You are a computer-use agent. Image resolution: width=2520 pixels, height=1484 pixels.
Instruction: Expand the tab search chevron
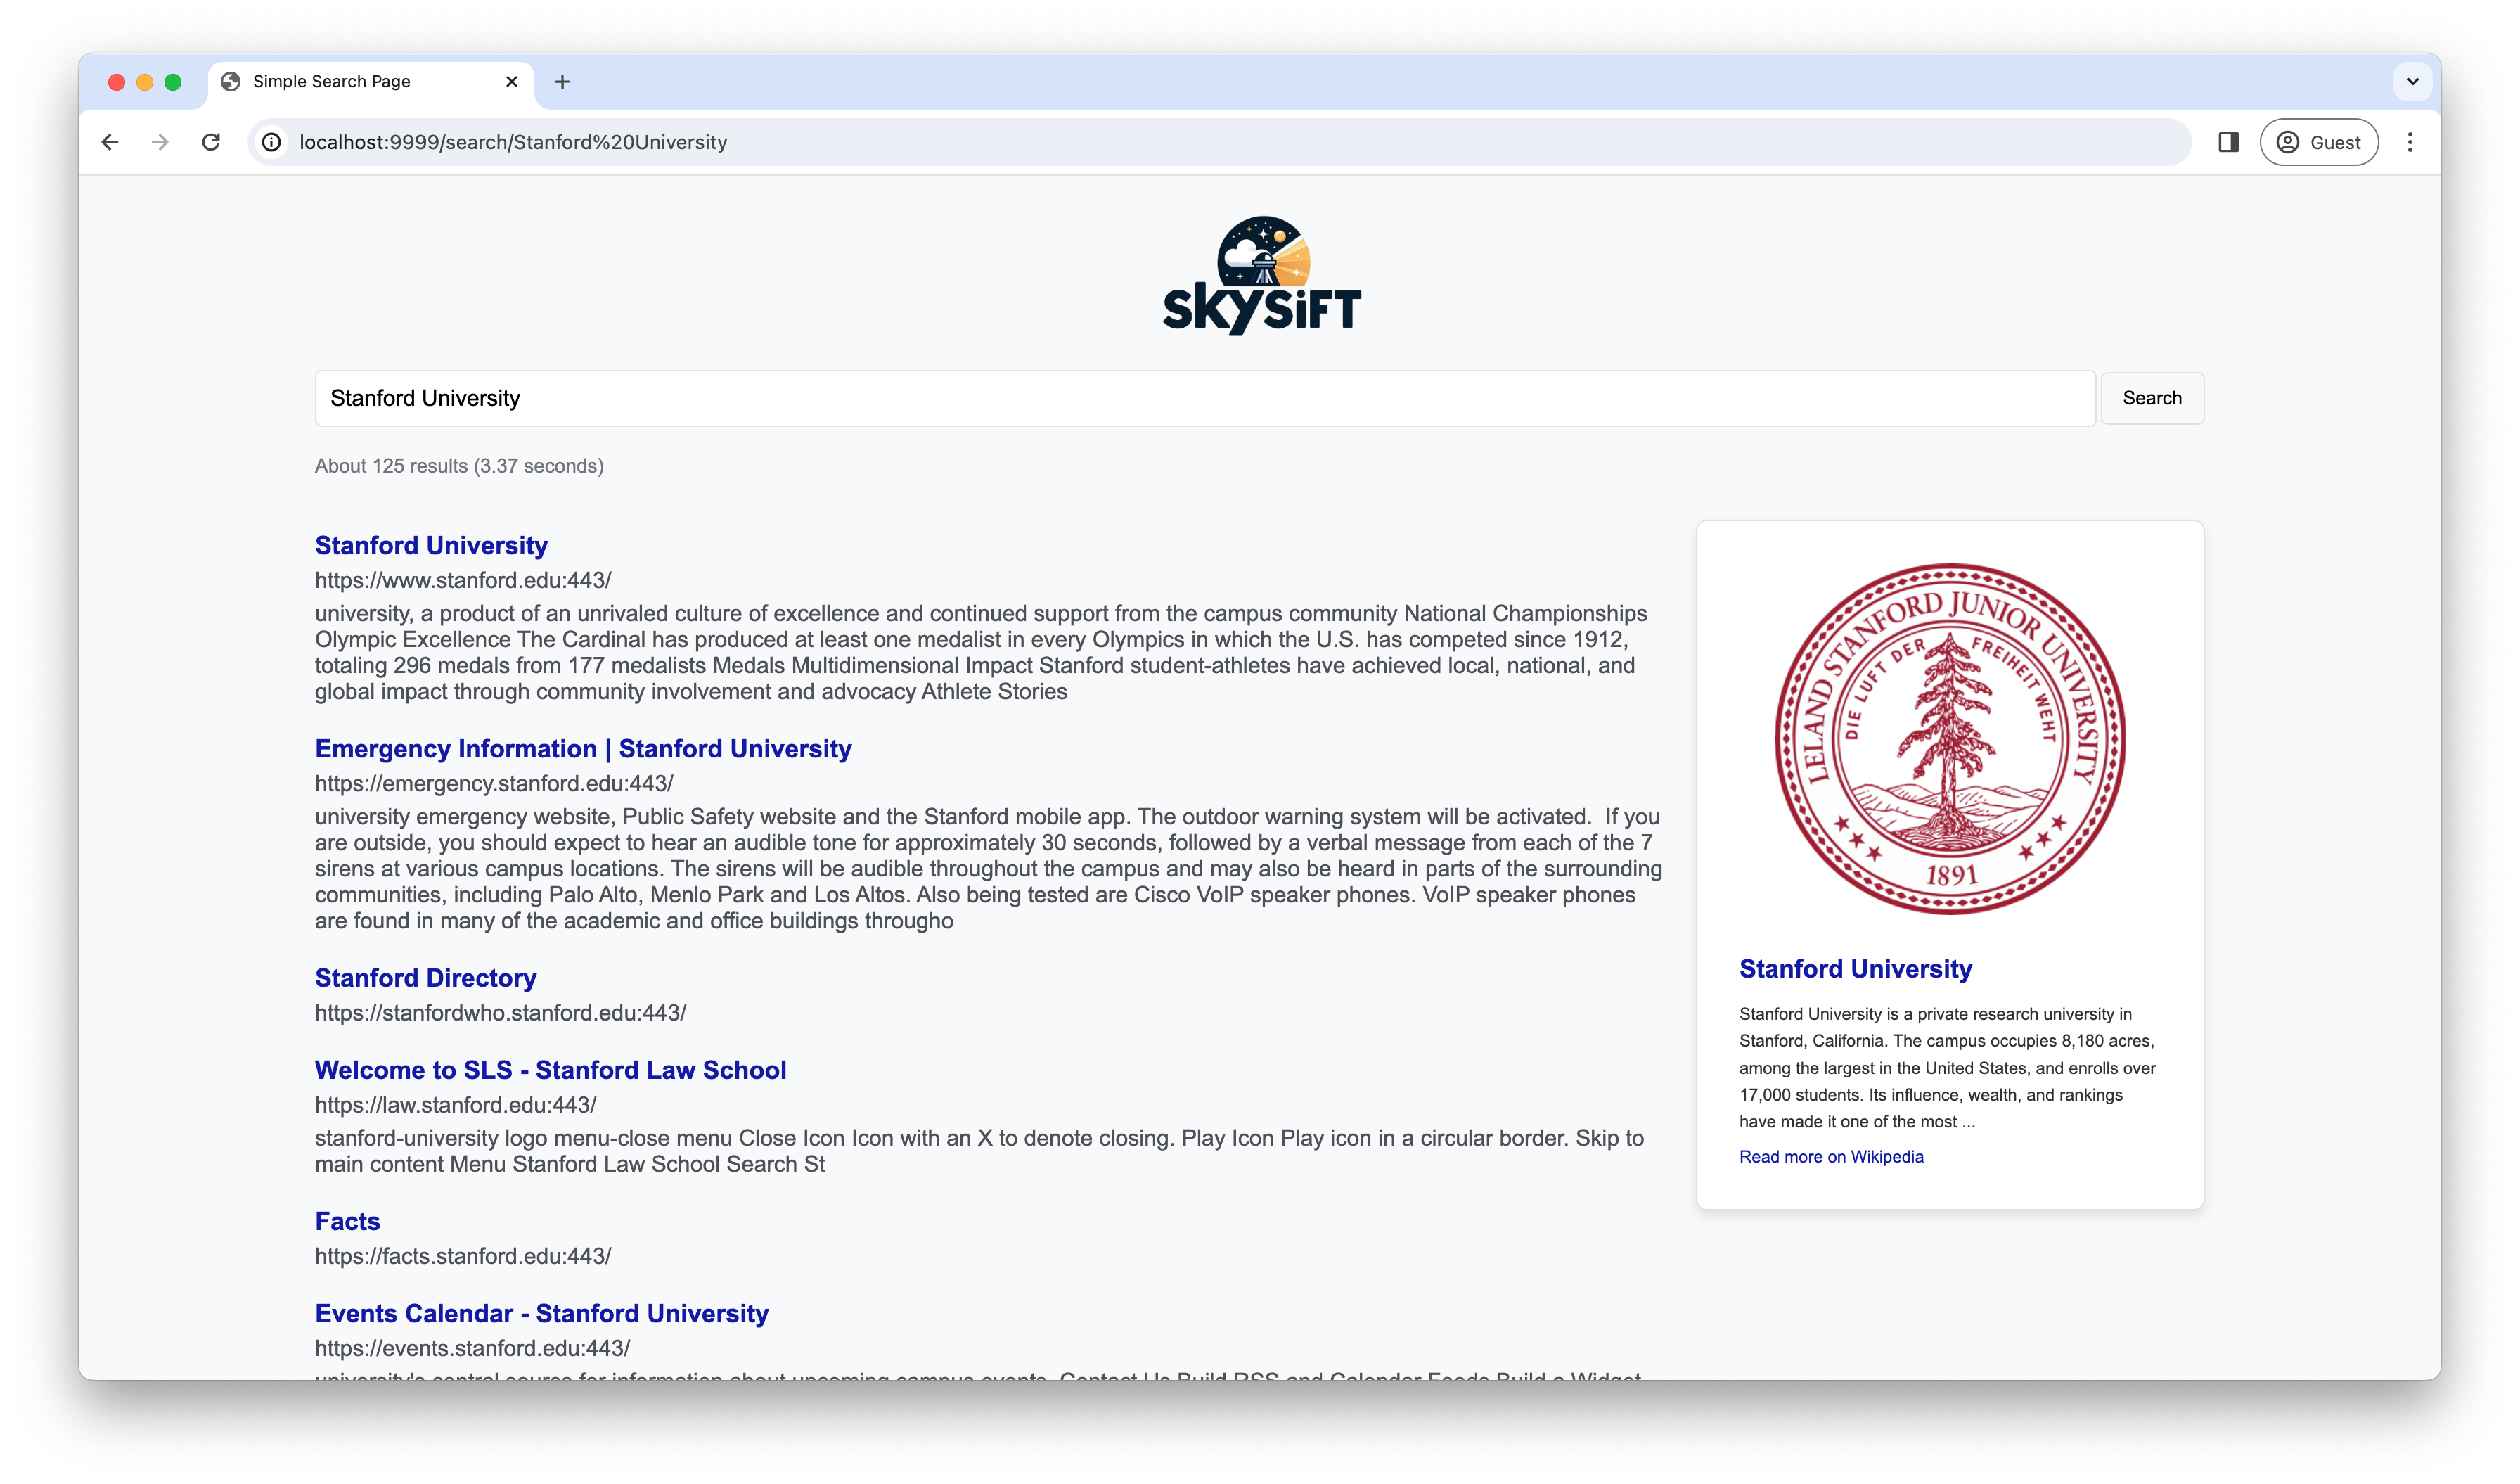pyautogui.click(x=2412, y=82)
